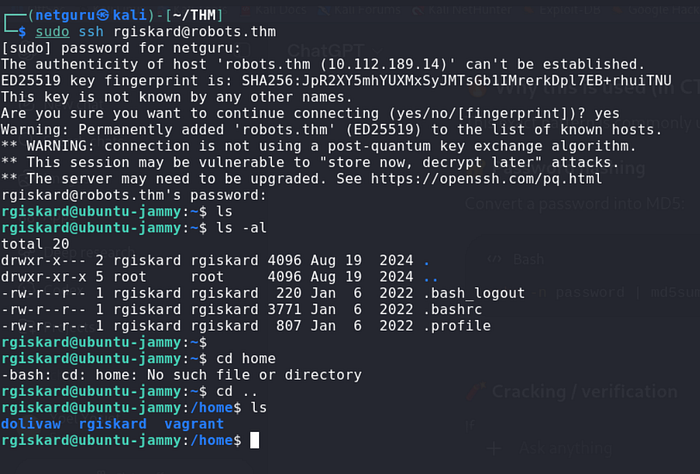Select the dolivaw directory name

[31, 424]
